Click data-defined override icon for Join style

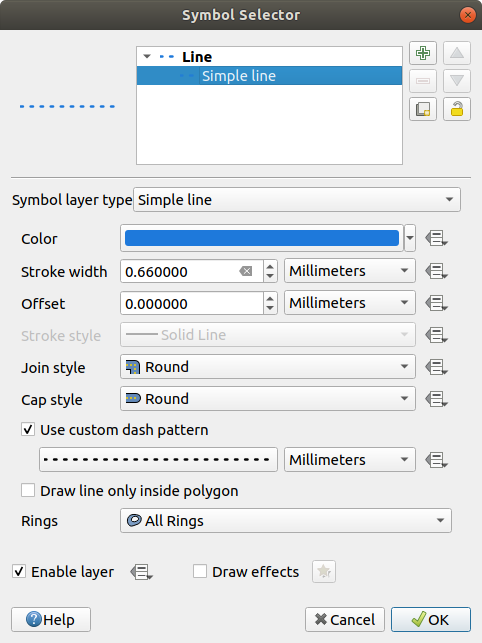tap(436, 367)
